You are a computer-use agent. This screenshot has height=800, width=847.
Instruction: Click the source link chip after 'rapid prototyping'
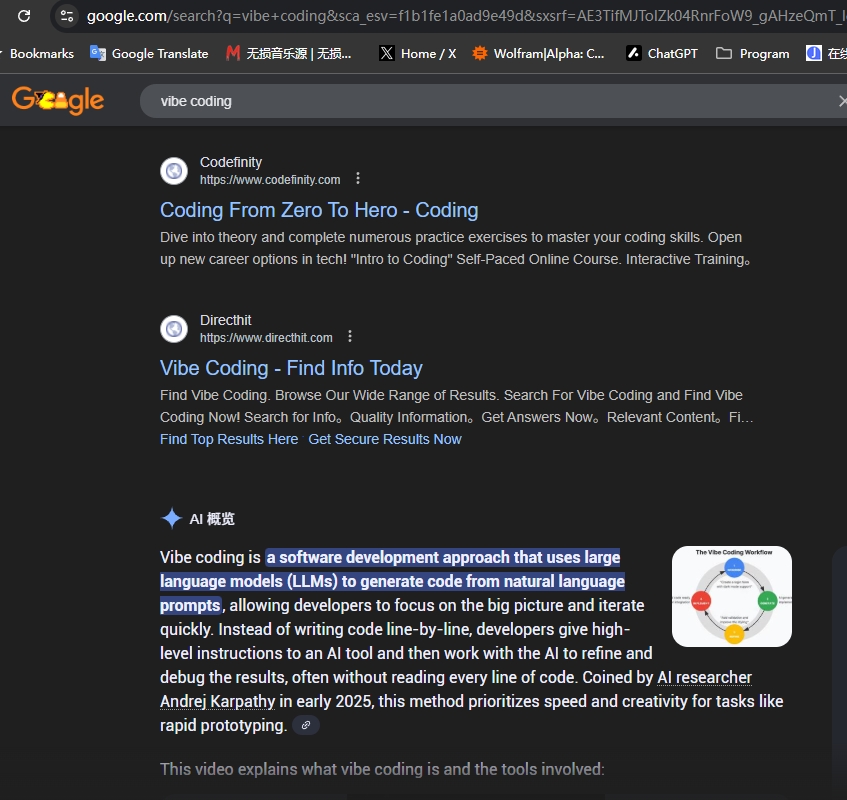306,725
